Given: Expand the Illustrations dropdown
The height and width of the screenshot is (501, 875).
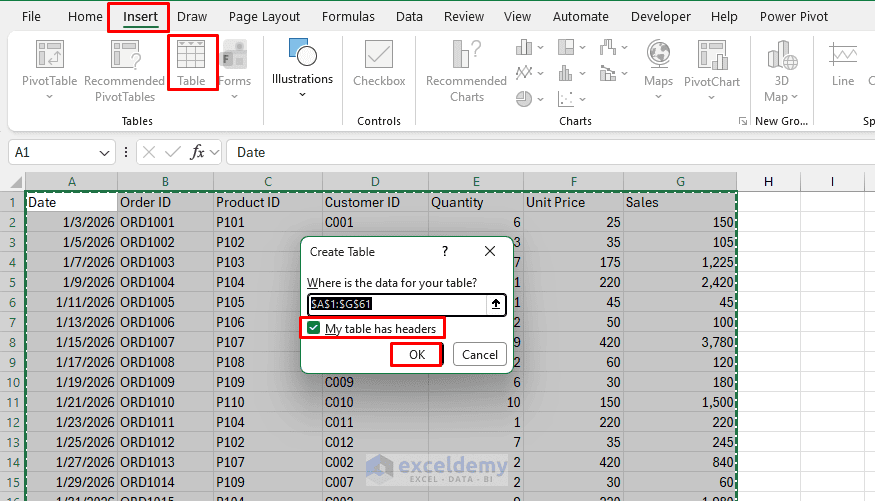Looking at the screenshot, I should [x=302, y=95].
